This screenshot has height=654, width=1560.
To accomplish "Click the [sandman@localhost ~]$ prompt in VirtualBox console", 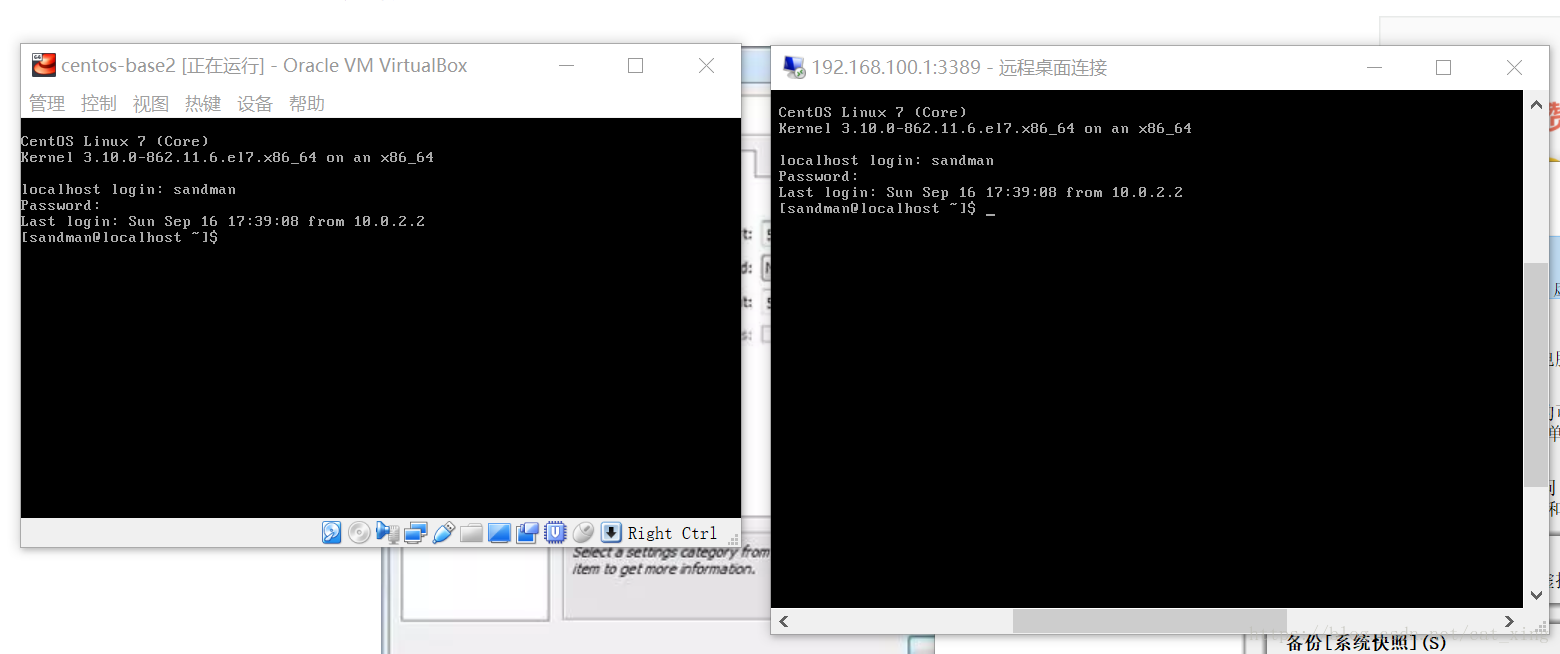I will (119, 237).
